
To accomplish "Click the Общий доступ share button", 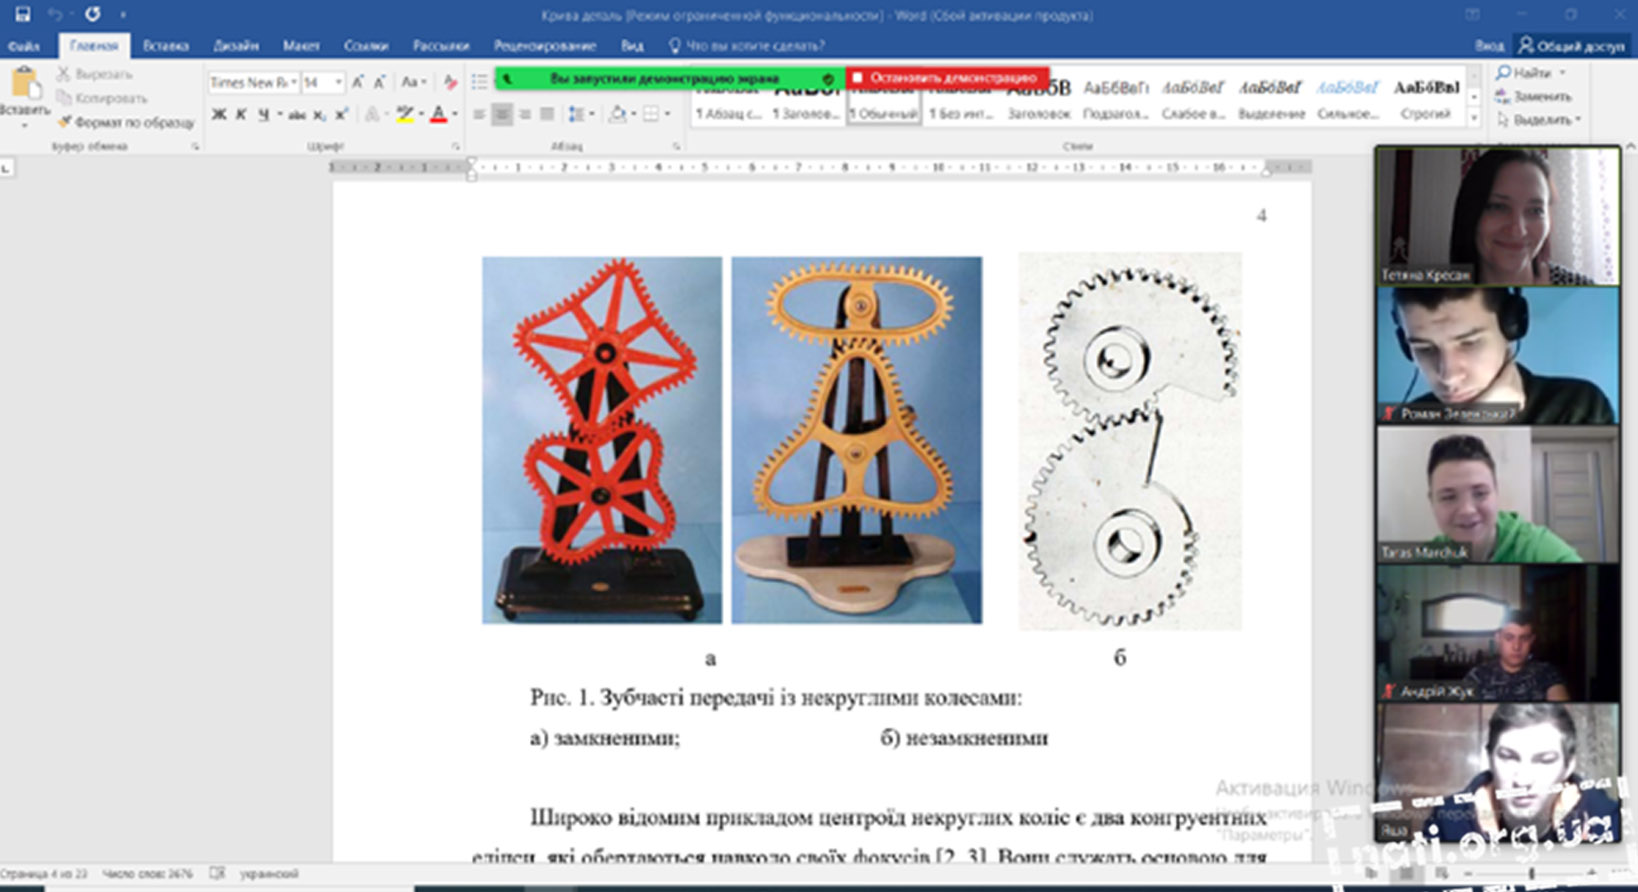I will tap(1571, 45).
